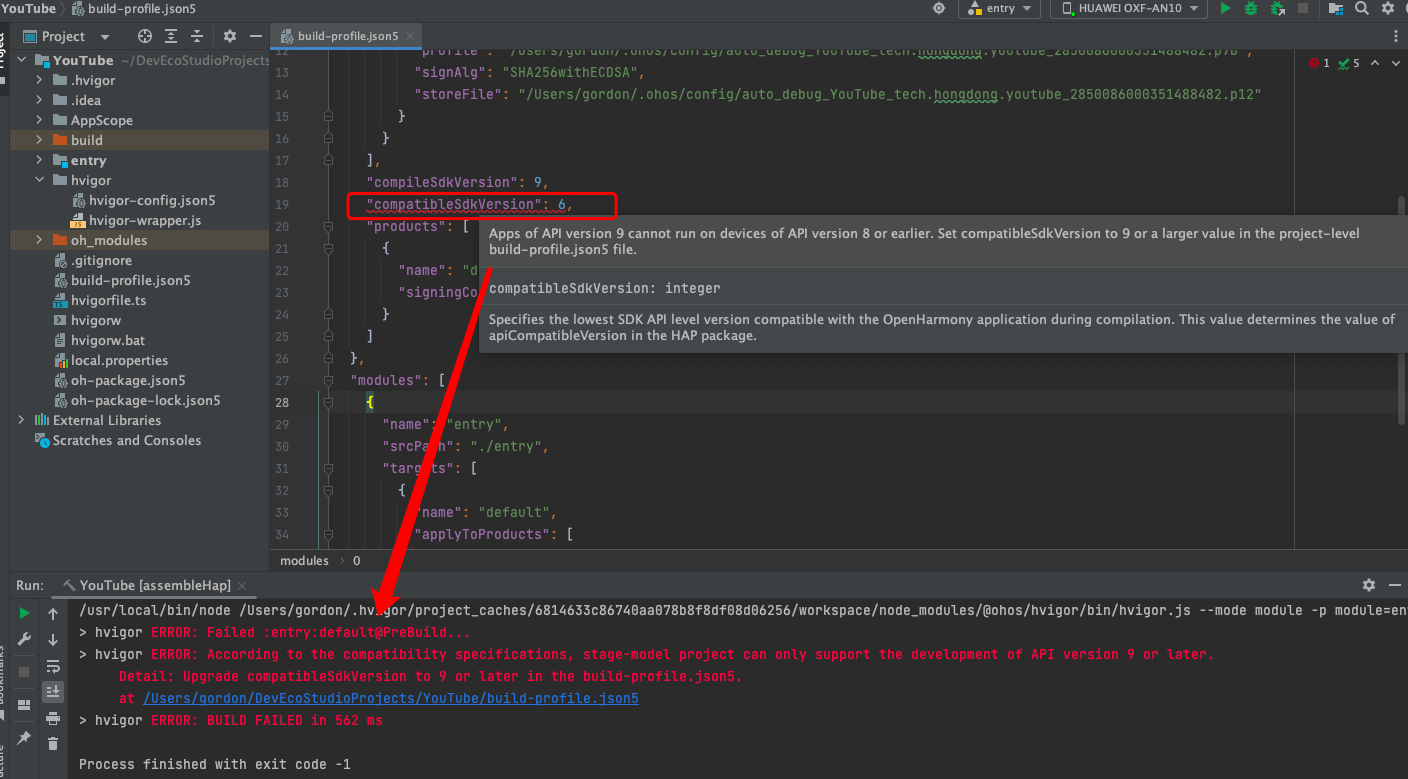Viewport: 1408px width, 779px height.
Task: Open editor tab options three dots
Action: [x=1396, y=36]
